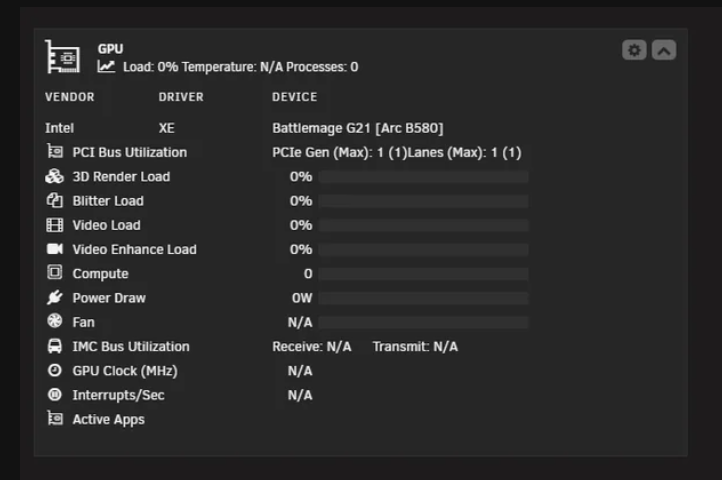Click the 3D Render Load progress bar

click(424, 176)
